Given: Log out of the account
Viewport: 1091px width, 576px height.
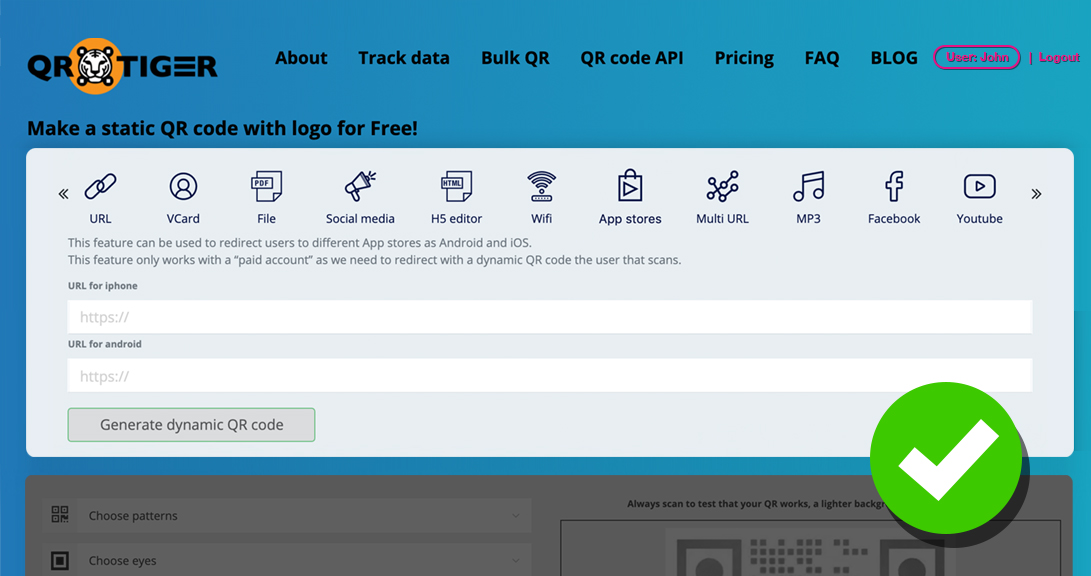Looking at the screenshot, I should point(1058,57).
